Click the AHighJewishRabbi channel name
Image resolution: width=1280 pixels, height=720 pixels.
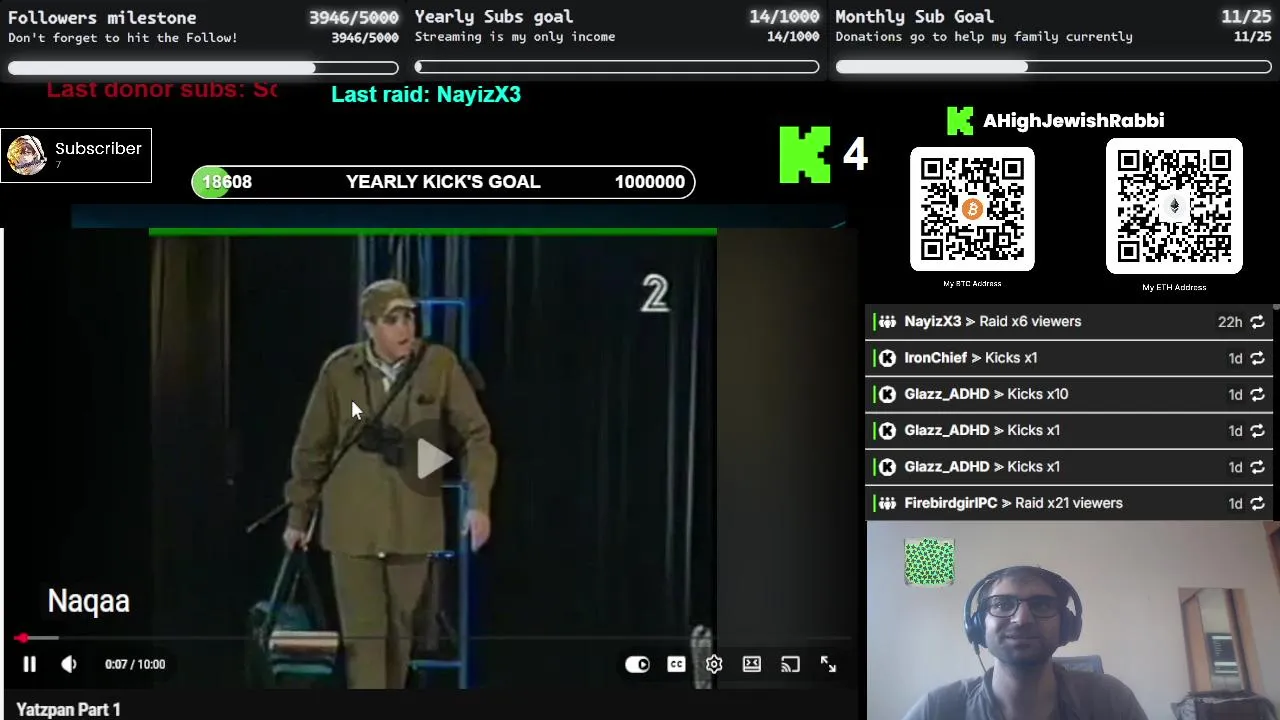point(1073,121)
